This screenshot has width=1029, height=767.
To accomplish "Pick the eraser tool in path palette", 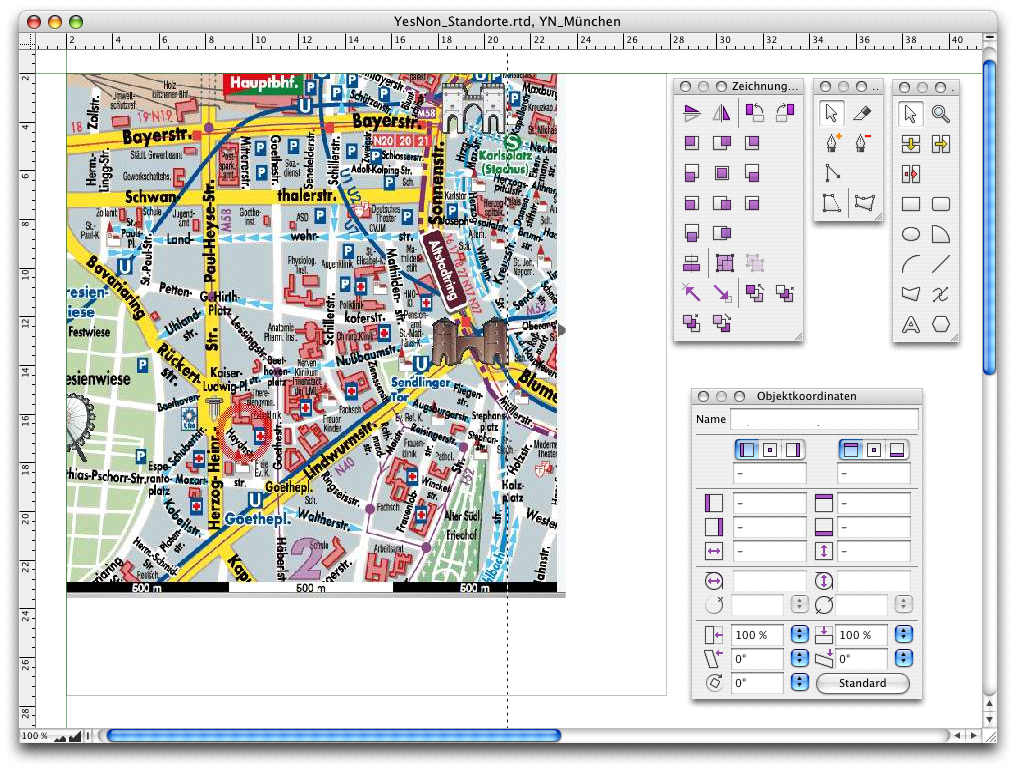I will coord(864,113).
